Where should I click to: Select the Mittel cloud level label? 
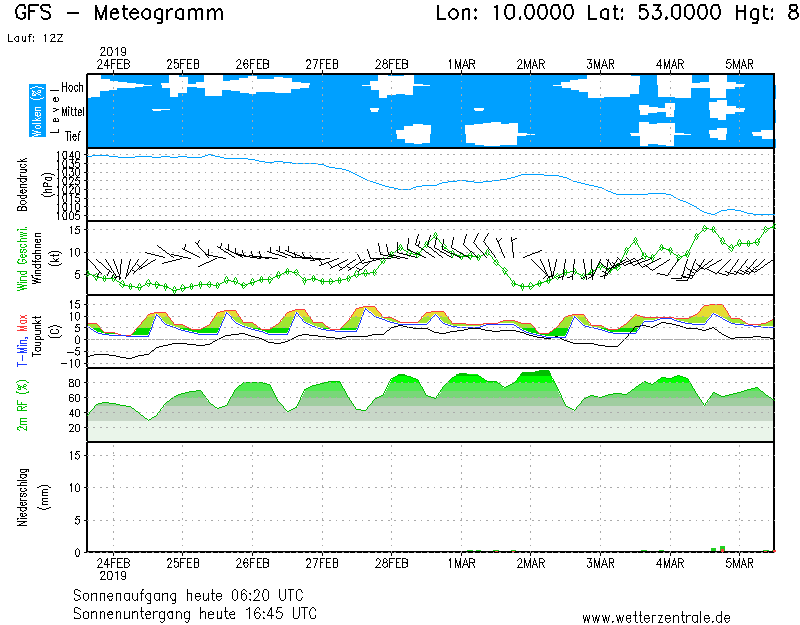pos(72,111)
